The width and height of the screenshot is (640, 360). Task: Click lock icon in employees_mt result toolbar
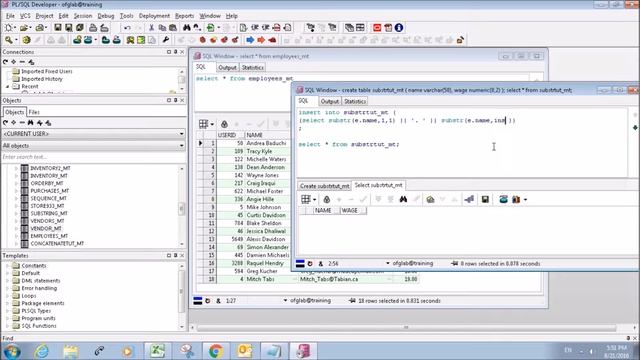pos(224,124)
